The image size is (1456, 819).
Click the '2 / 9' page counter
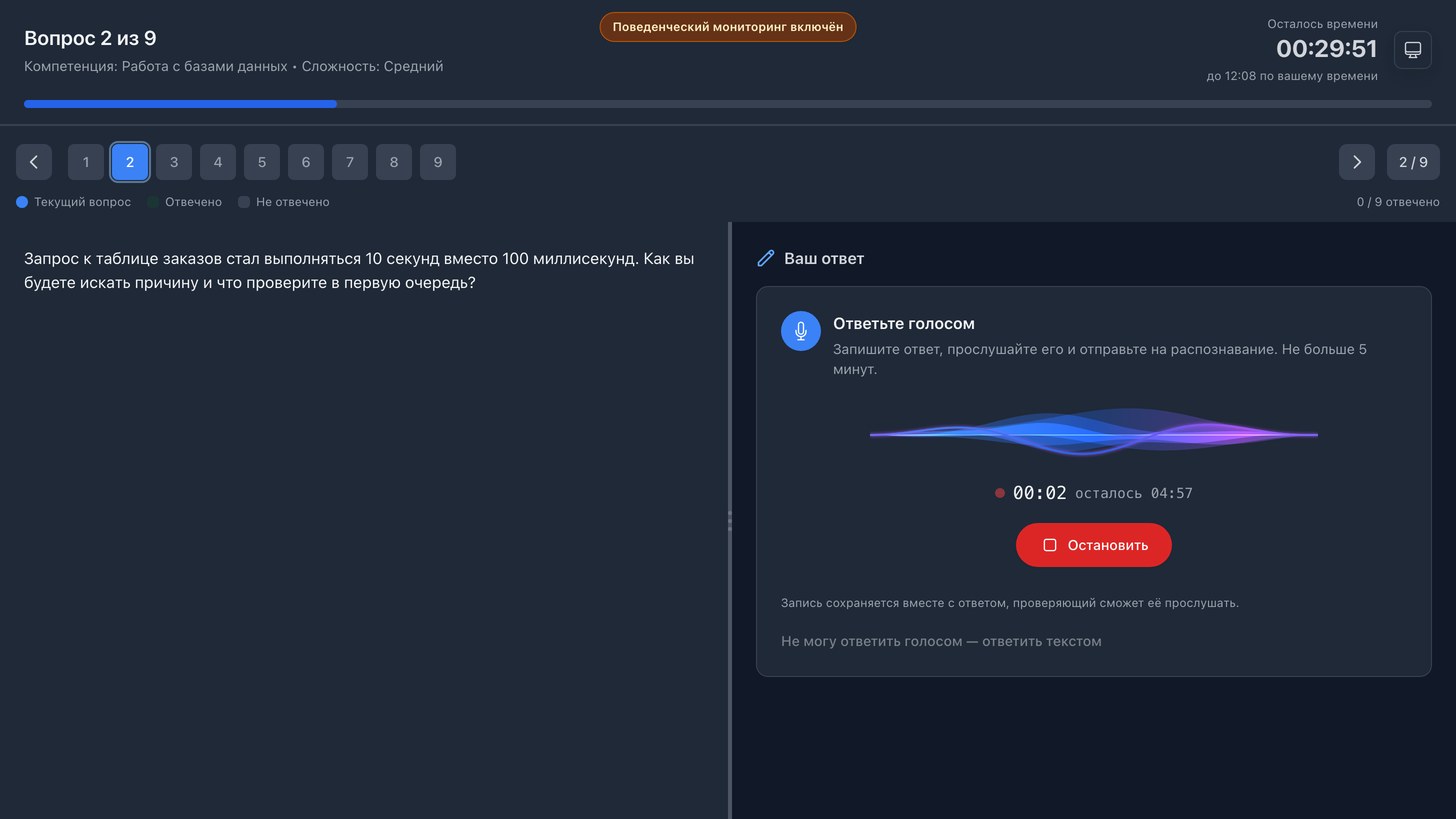click(1413, 162)
